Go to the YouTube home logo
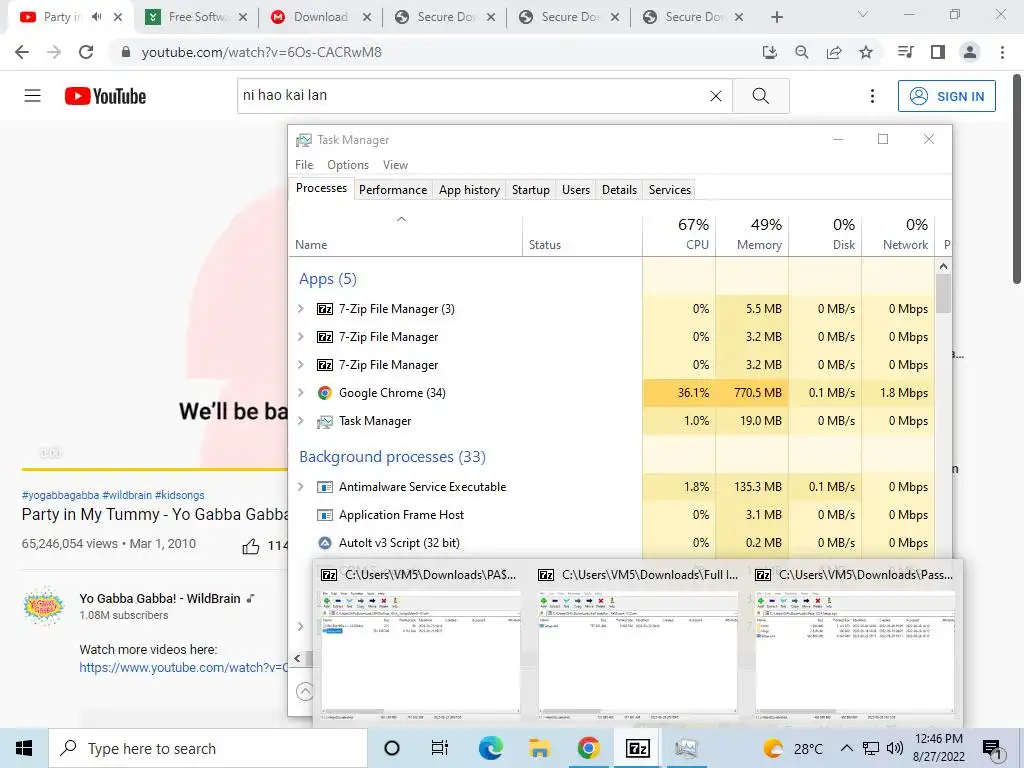 (x=105, y=96)
